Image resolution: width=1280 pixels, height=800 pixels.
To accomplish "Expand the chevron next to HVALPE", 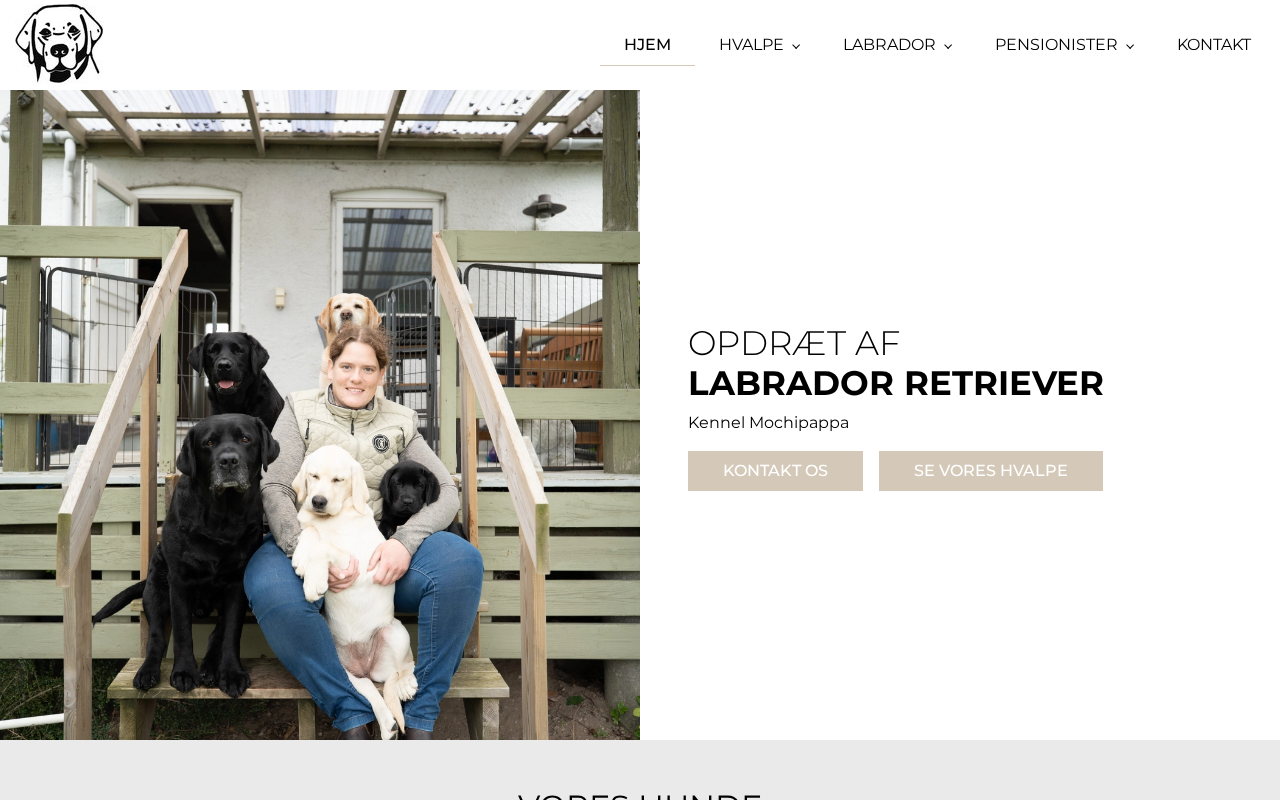I will tap(796, 46).
